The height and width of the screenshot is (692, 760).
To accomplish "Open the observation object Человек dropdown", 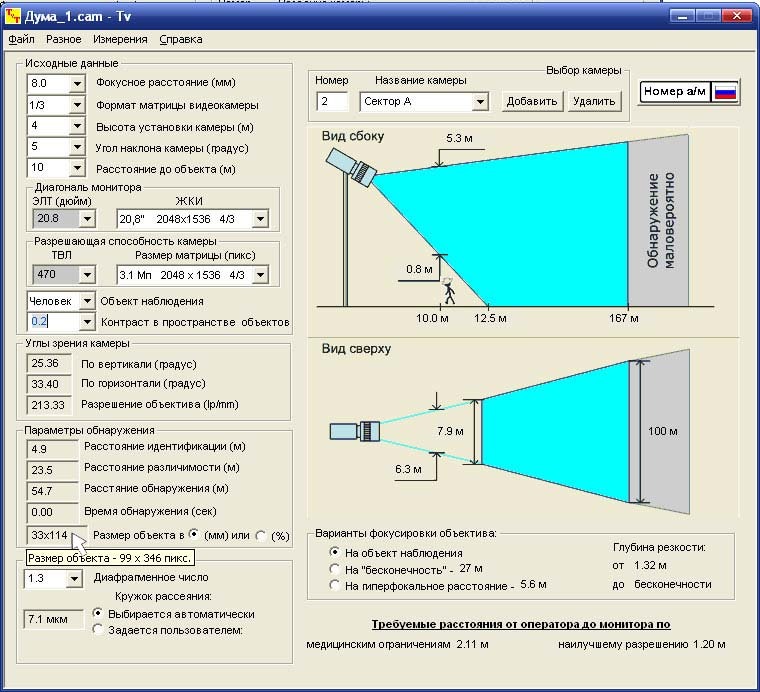I will [87, 301].
